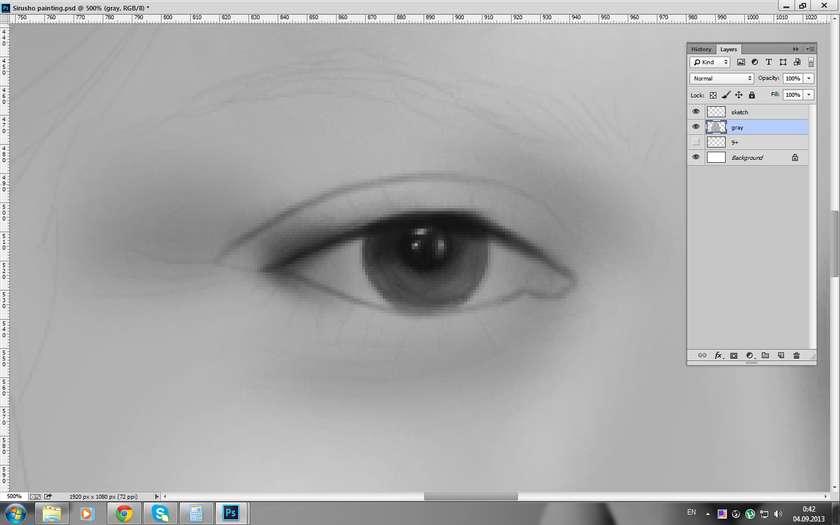Screen dimensions: 840x525
Task: Create a new layer in Layers panel
Action: [x=780, y=355]
